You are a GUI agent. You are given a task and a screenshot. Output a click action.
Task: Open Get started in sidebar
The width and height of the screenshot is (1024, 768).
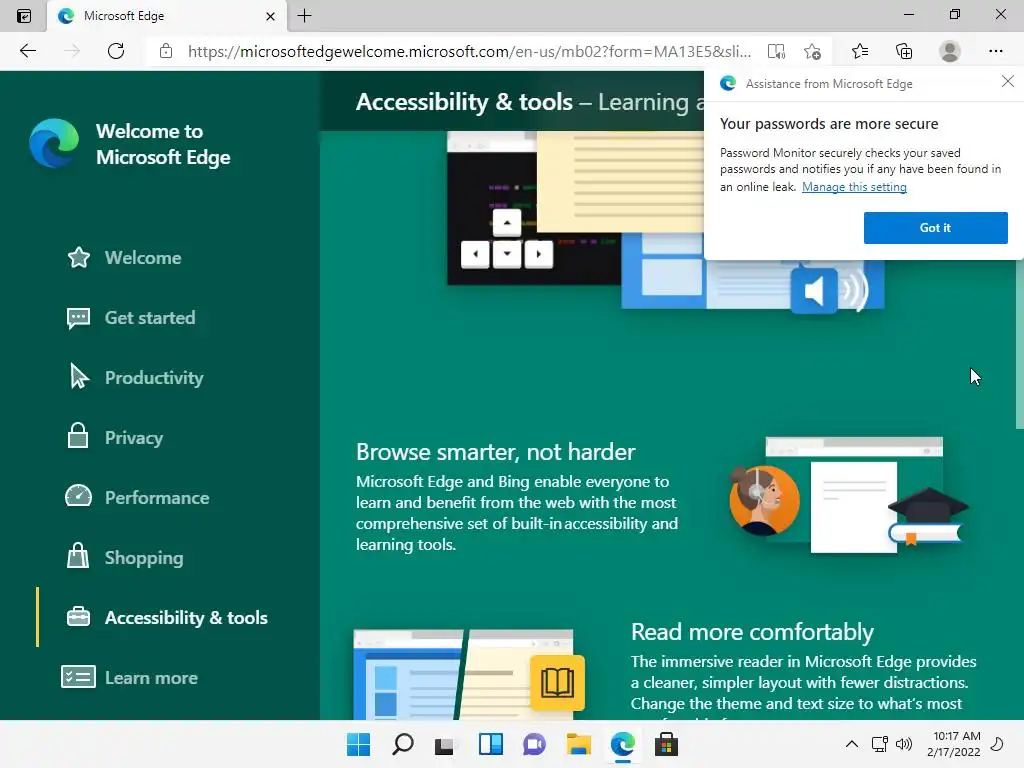click(x=131, y=317)
